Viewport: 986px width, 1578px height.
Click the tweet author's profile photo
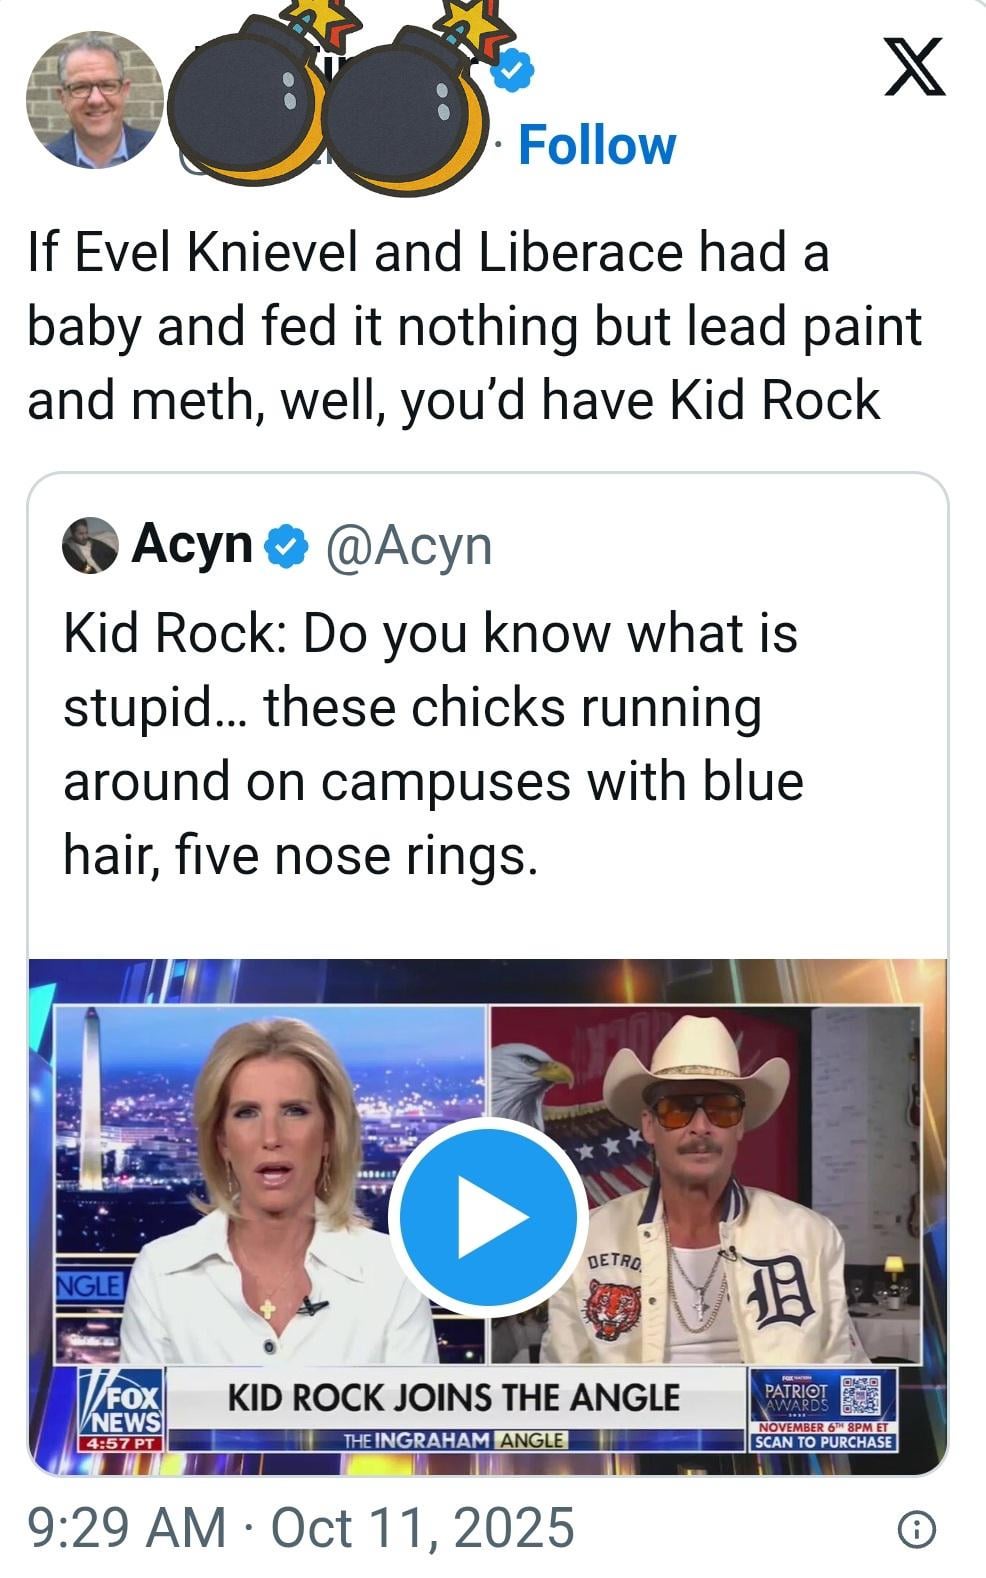coord(94,100)
